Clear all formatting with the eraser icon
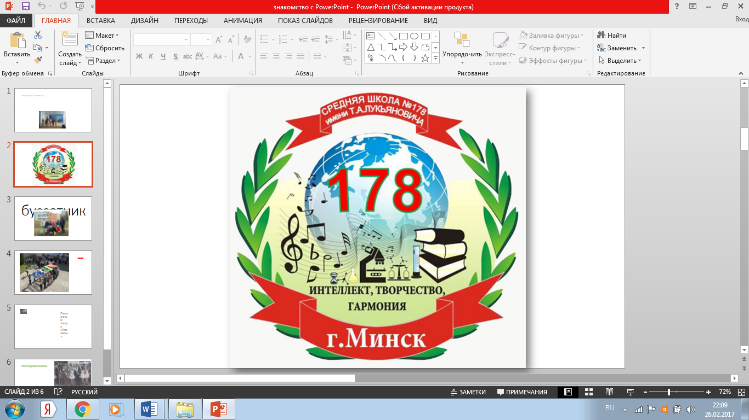 247,40
